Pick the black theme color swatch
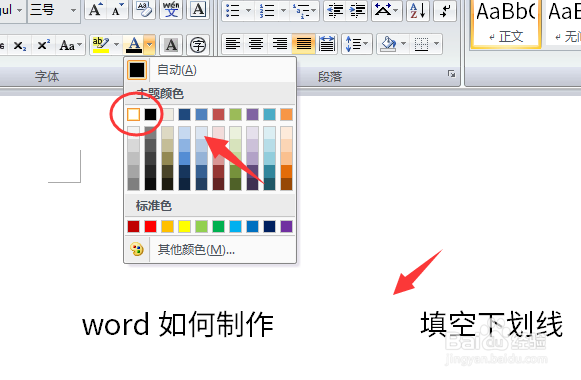This screenshot has height=380, width=581. 150,114
